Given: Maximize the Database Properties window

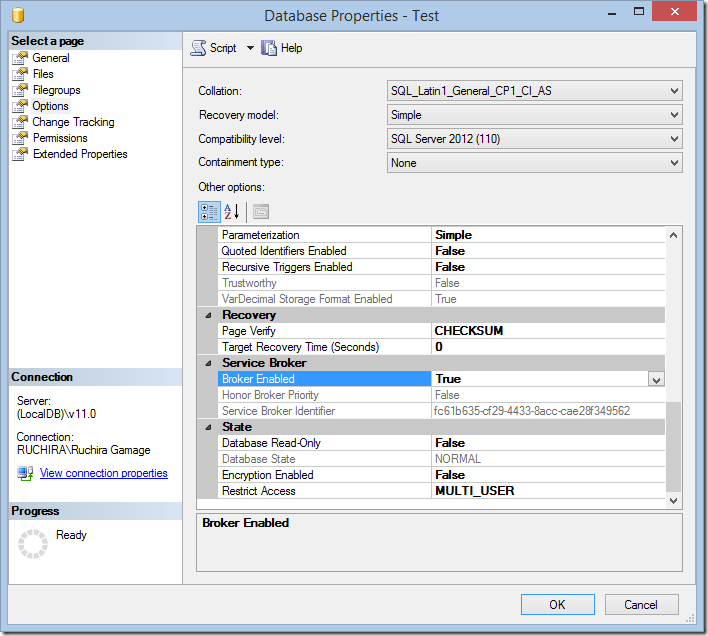Looking at the screenshot, I should (x=638, y=12).
